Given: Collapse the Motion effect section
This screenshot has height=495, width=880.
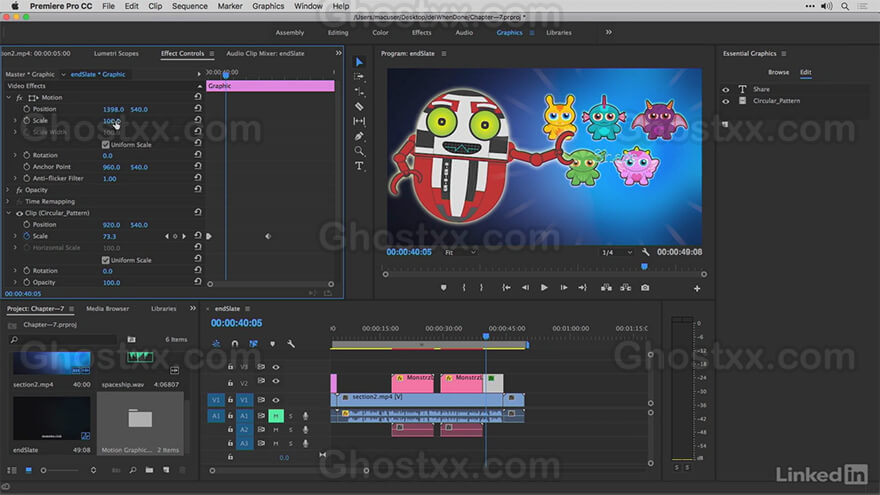Looking at the screenshot, I should [x=8, y=98].
